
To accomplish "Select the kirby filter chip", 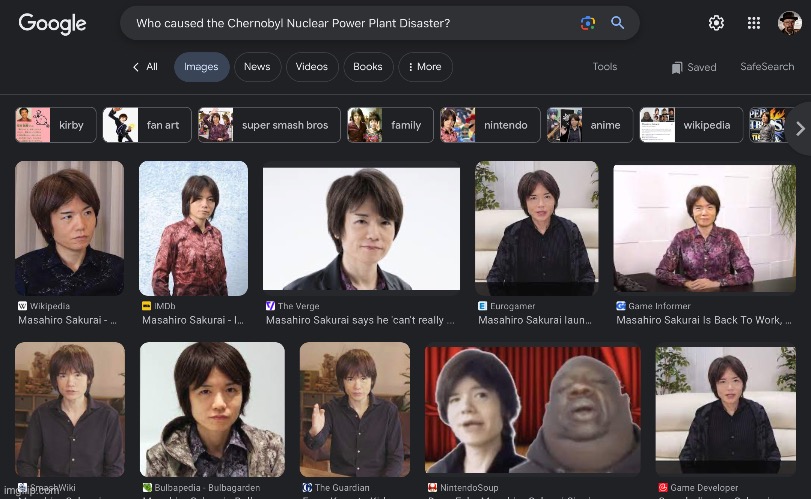I will click(56, 125).
